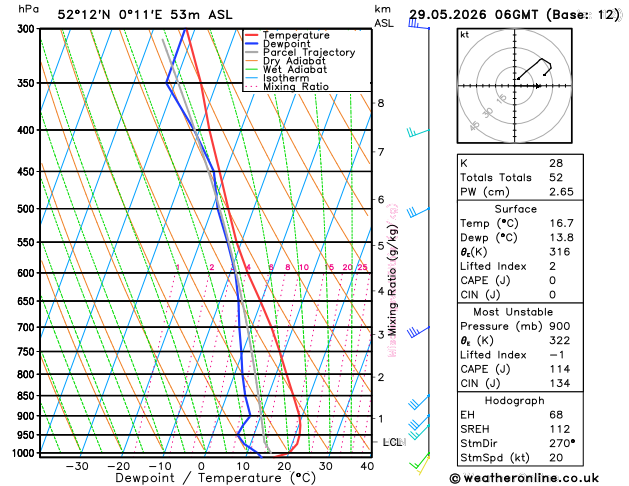This screenshot has width=629, height=486.
Task: Click the mixing ratio 25 label
Action: click(x=362, y=267)
